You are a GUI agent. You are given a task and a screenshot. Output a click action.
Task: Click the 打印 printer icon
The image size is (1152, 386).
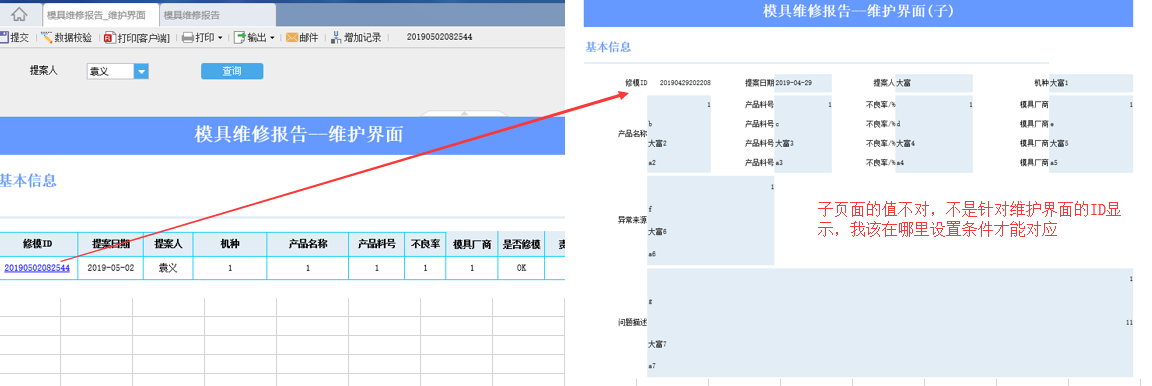(x=187, y=37)
